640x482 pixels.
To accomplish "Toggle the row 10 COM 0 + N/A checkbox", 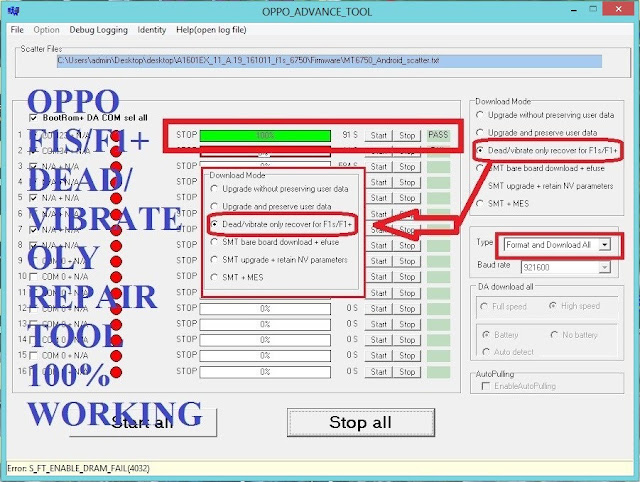I will click(33, 277).
